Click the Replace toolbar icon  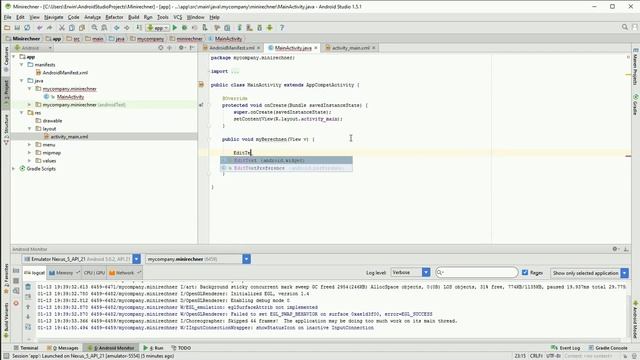pos(104,28)
